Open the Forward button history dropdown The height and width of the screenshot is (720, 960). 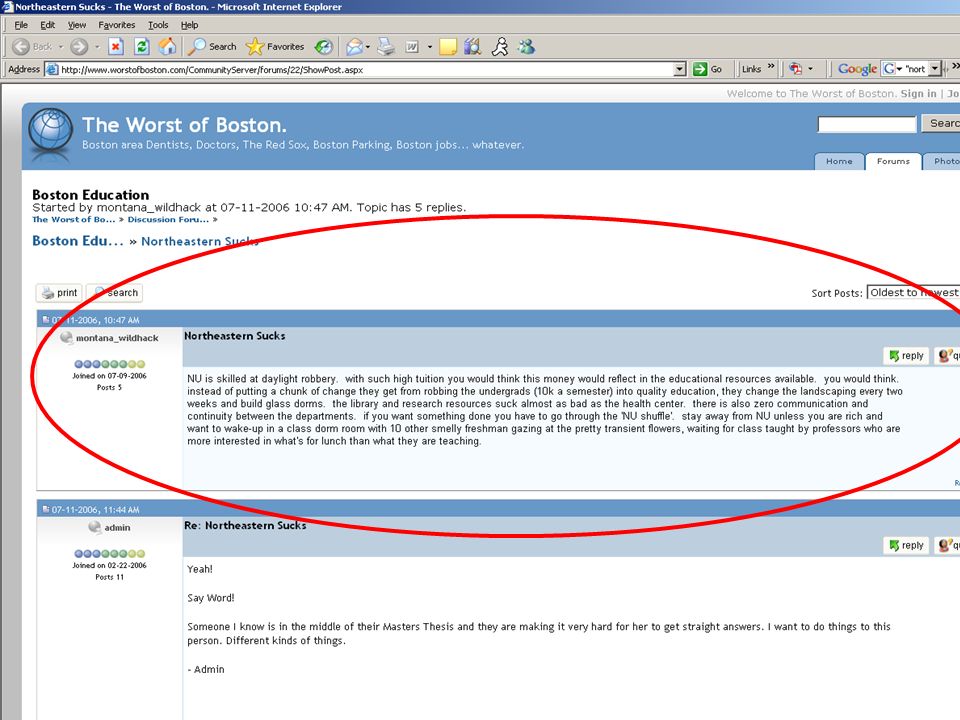97,47
